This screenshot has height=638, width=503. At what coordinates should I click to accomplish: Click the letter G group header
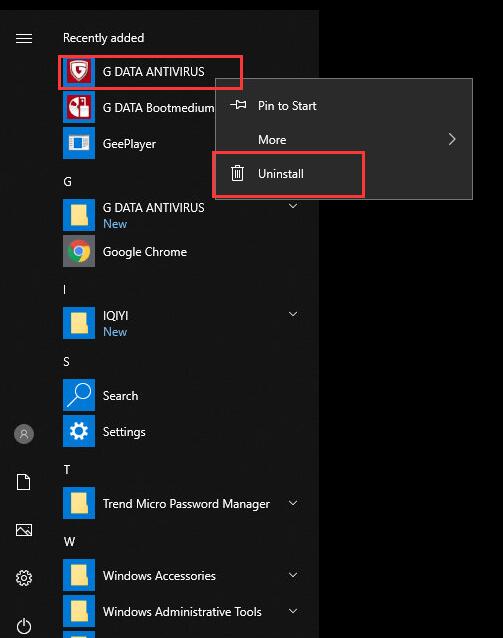click(68, 181)
